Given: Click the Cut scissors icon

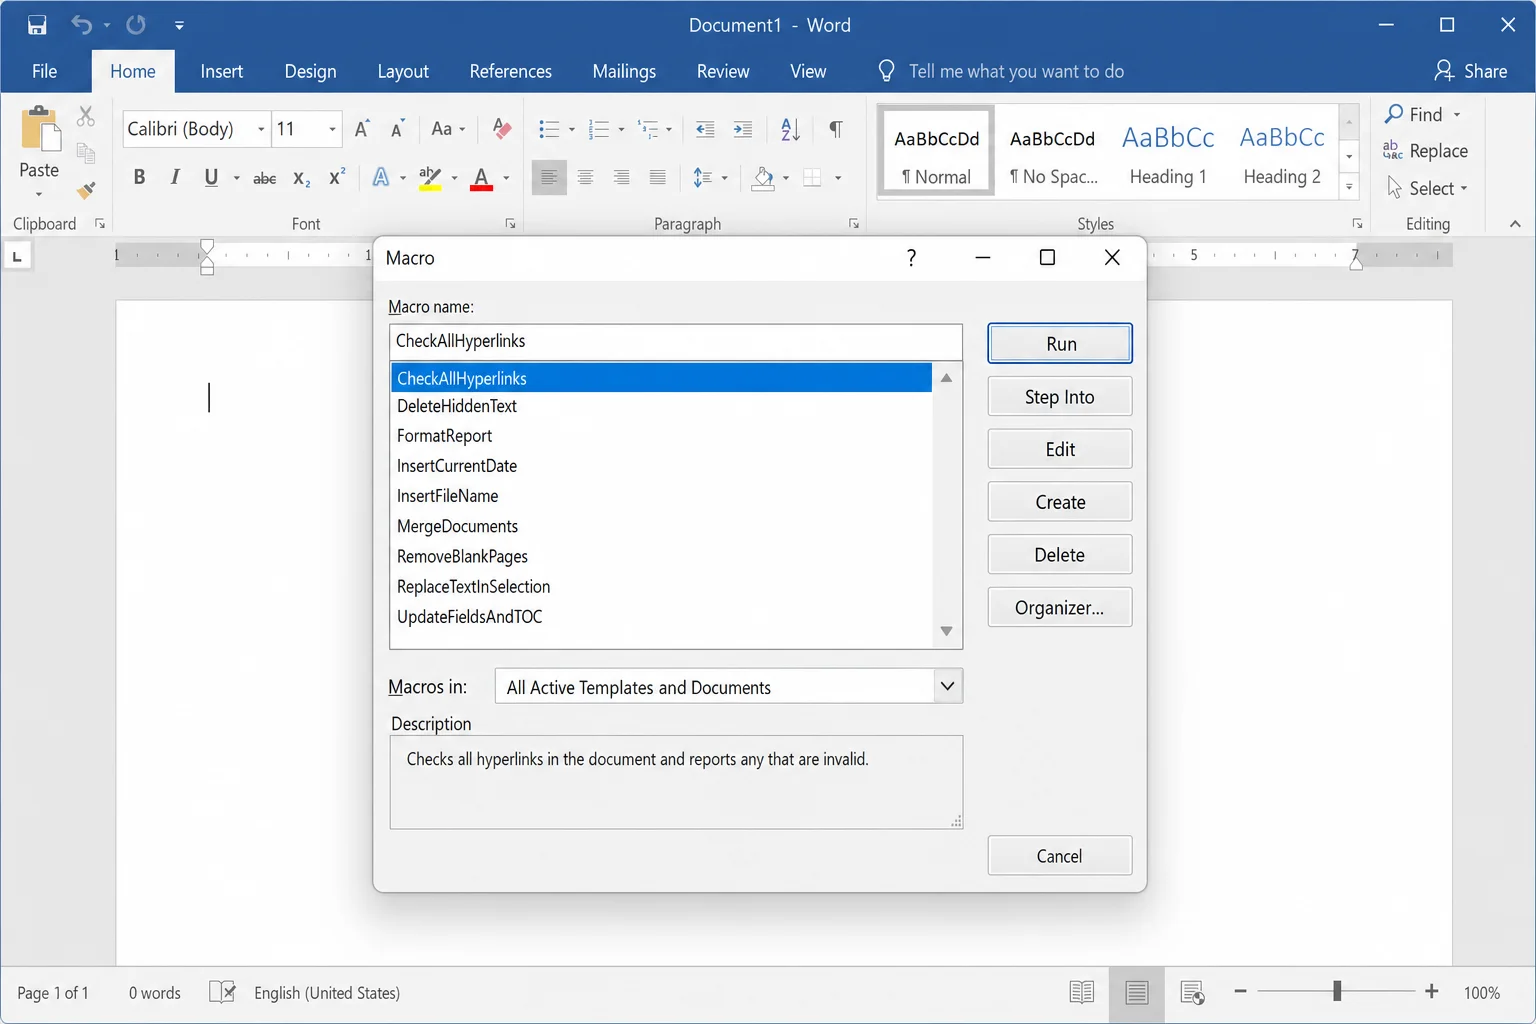Looking at the screenshot, I should click(x=86, y=117).
